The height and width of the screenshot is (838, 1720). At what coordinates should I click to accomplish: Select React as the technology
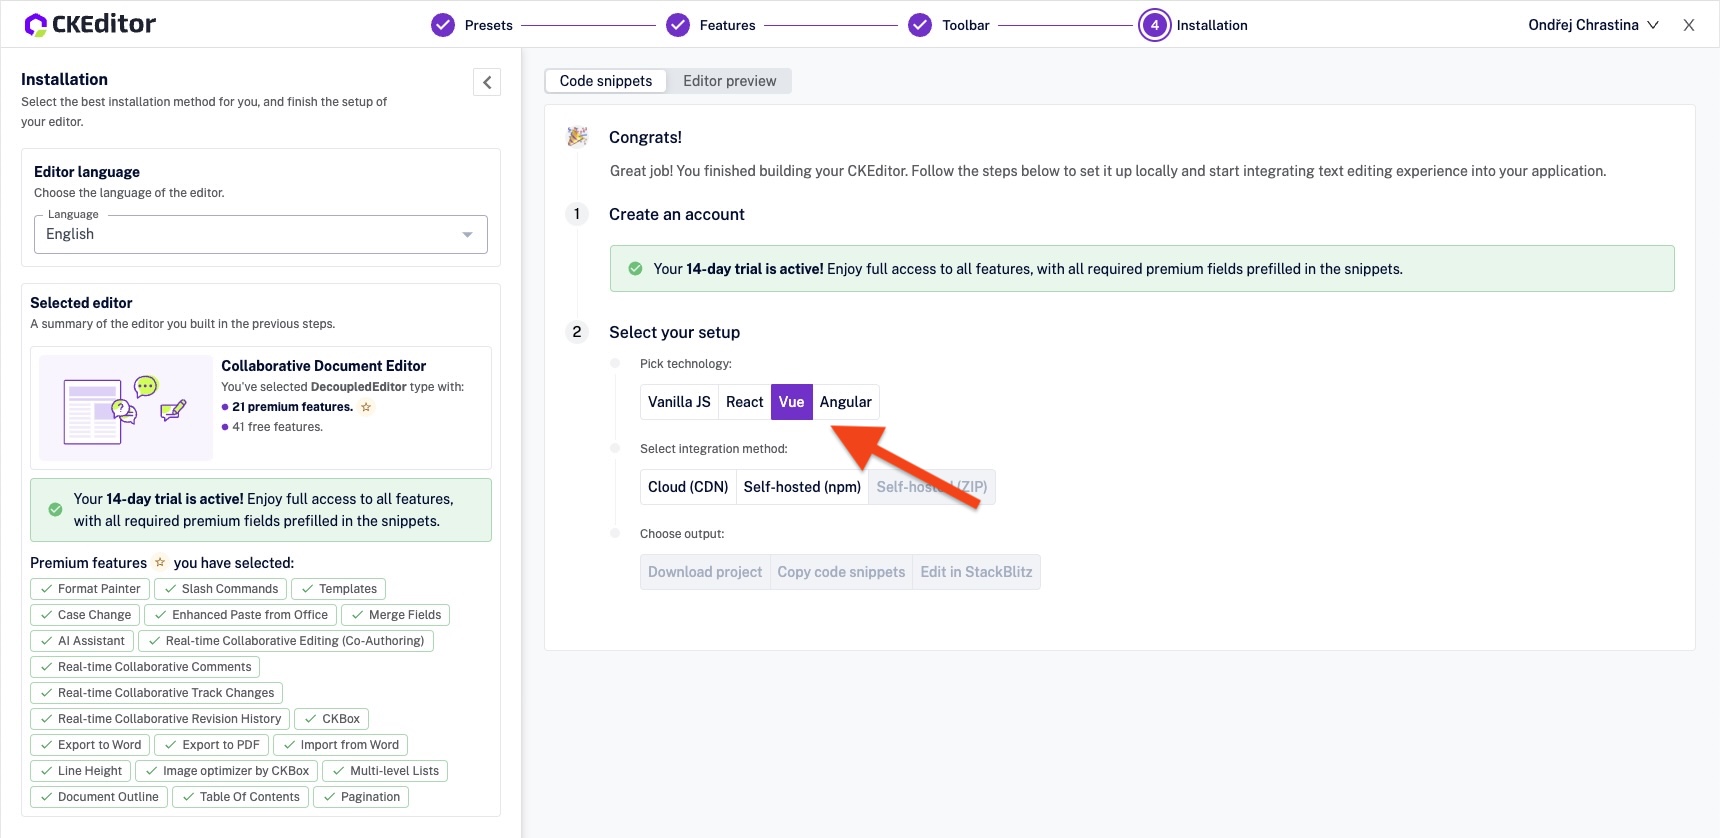744,402
